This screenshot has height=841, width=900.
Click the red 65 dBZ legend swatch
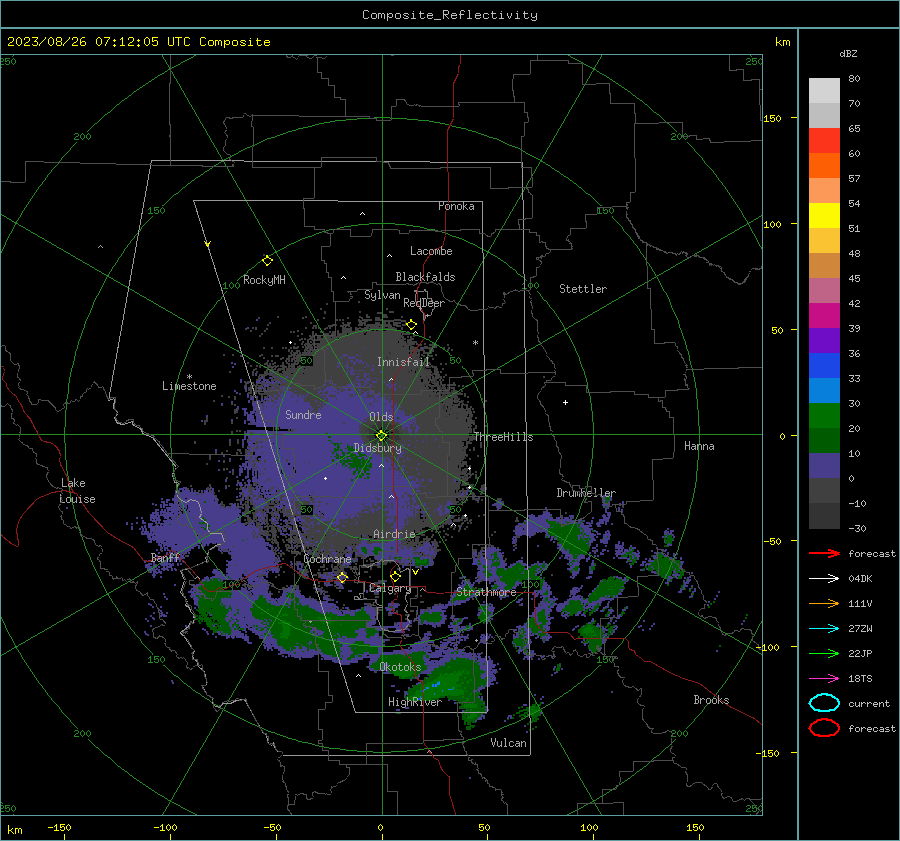click(x=824, y=140)
